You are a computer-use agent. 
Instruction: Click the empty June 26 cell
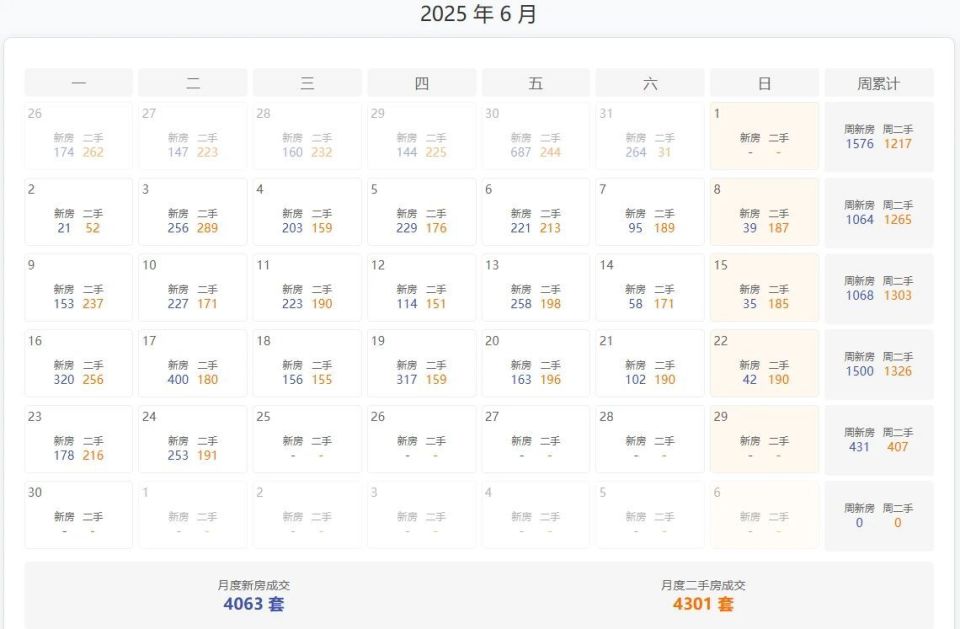pos(421,439)
